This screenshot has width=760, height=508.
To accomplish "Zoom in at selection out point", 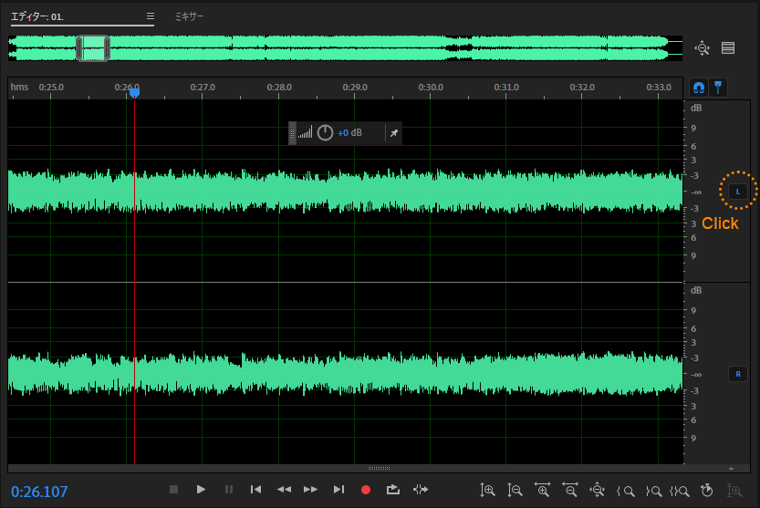I will (653, 491).
